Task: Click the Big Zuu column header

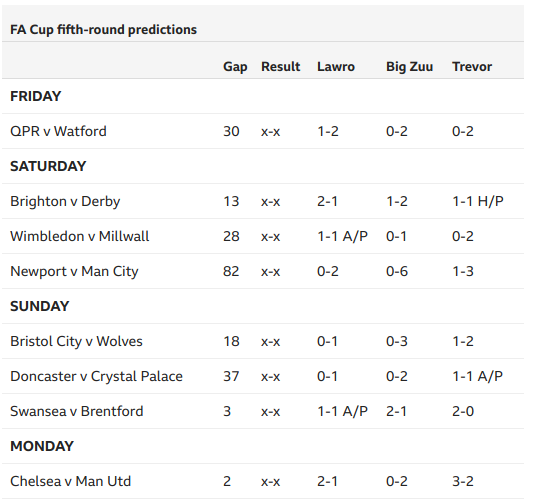Action: [409, 67]
